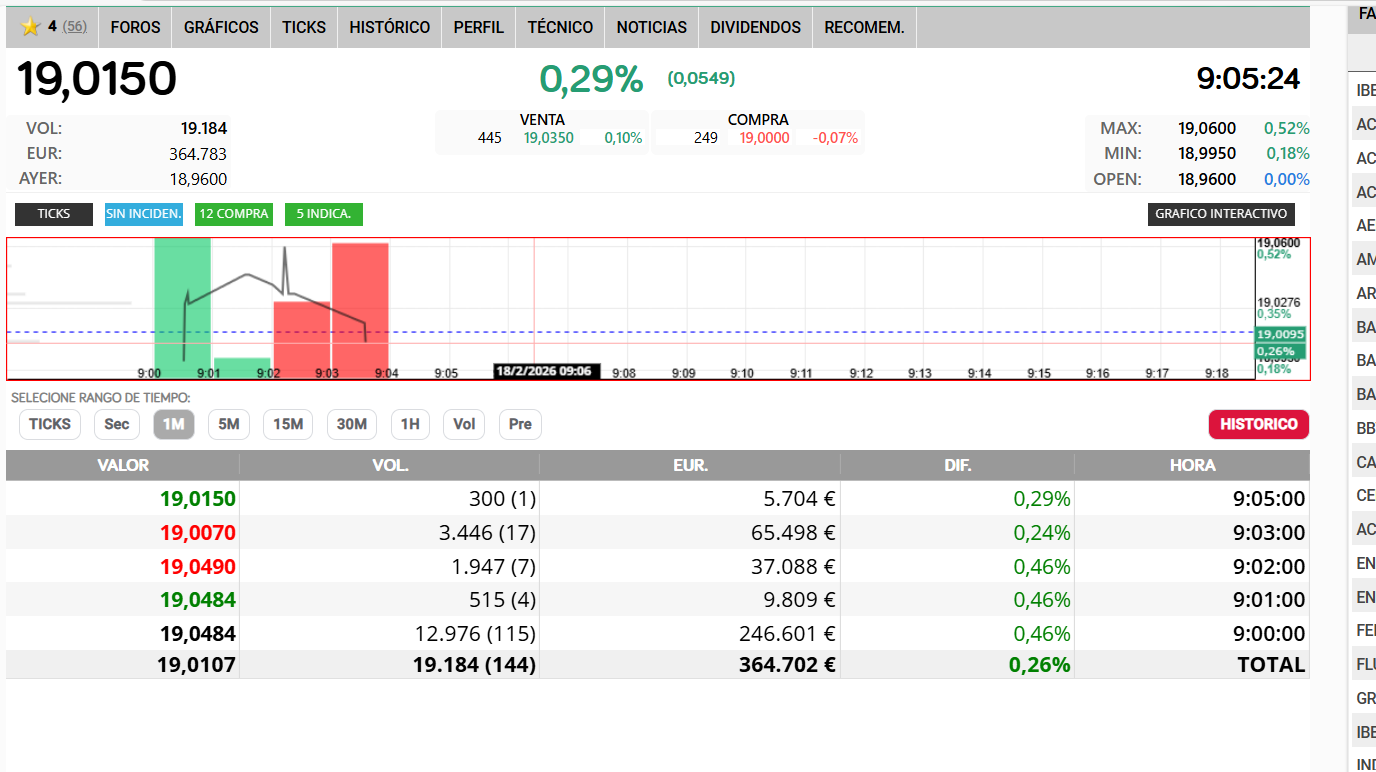Click the black TICKS label button
The image size is (1376, 772).
click(54, 214)
